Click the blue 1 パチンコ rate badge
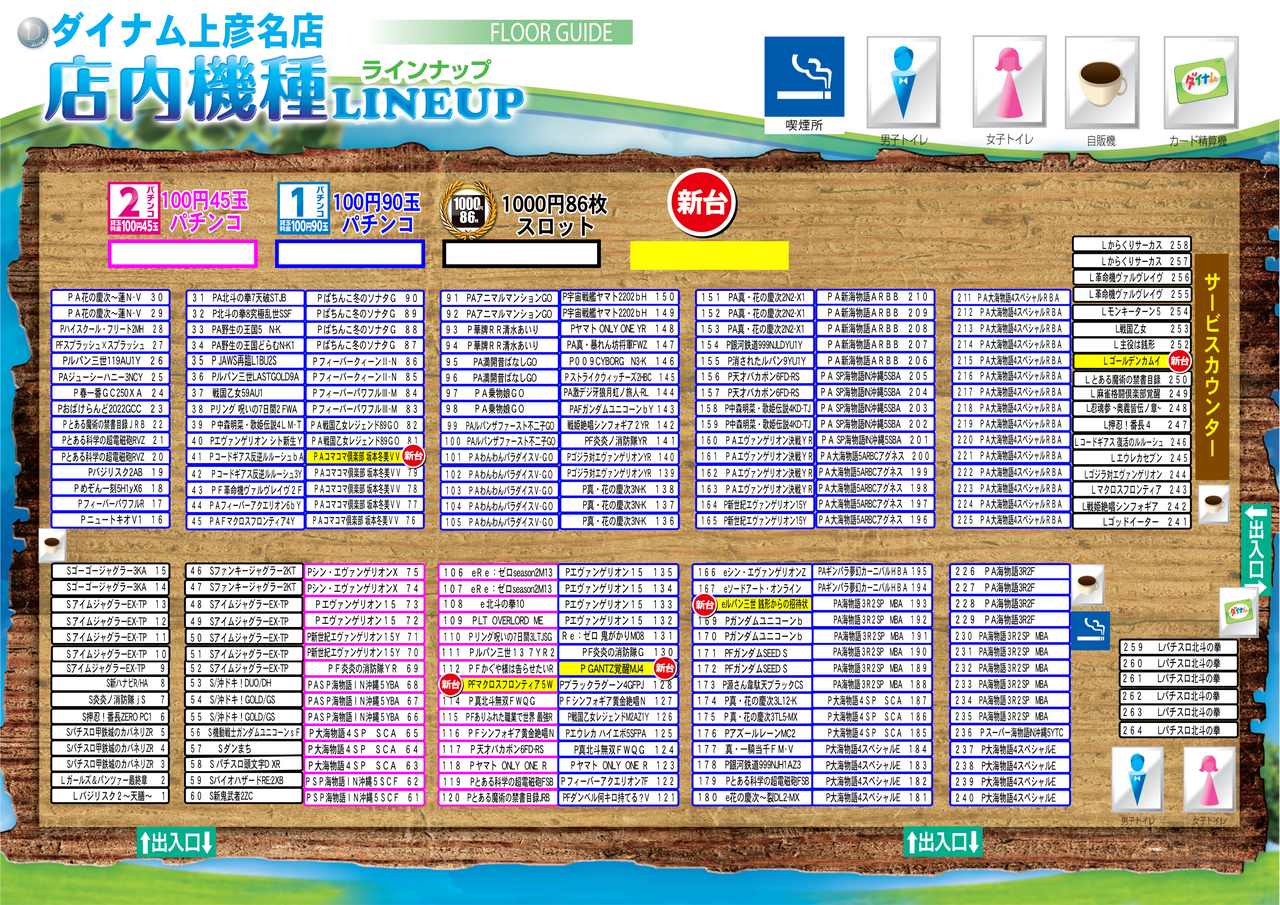The width and height of the screenshot is (1280, 905). (303, 208)
